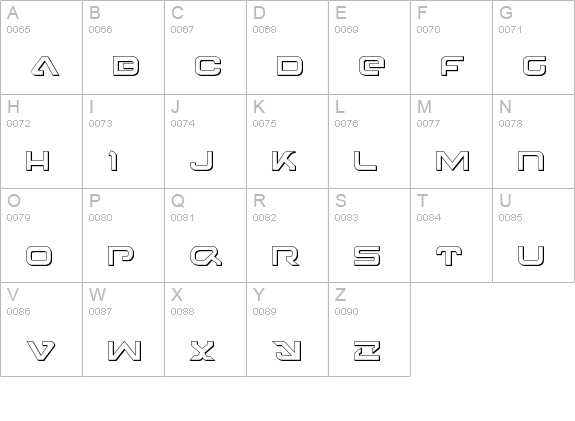This screenshot has height=421, width=575.
Task: Select the G glyph with code 0071
Action: pos(535,66)
